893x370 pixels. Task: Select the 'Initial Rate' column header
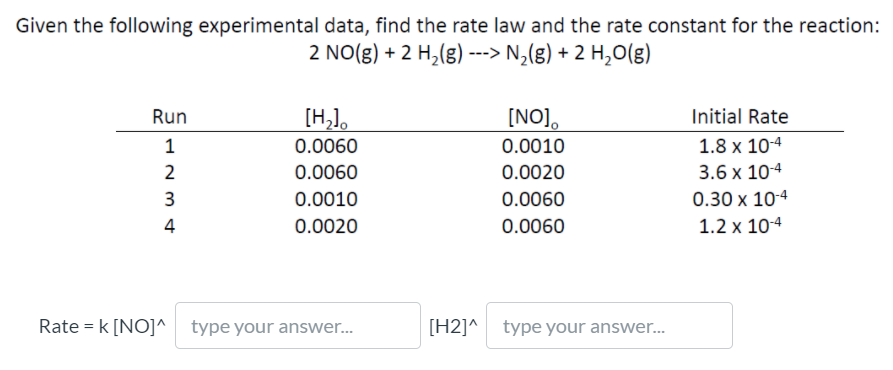pos(740,117)
